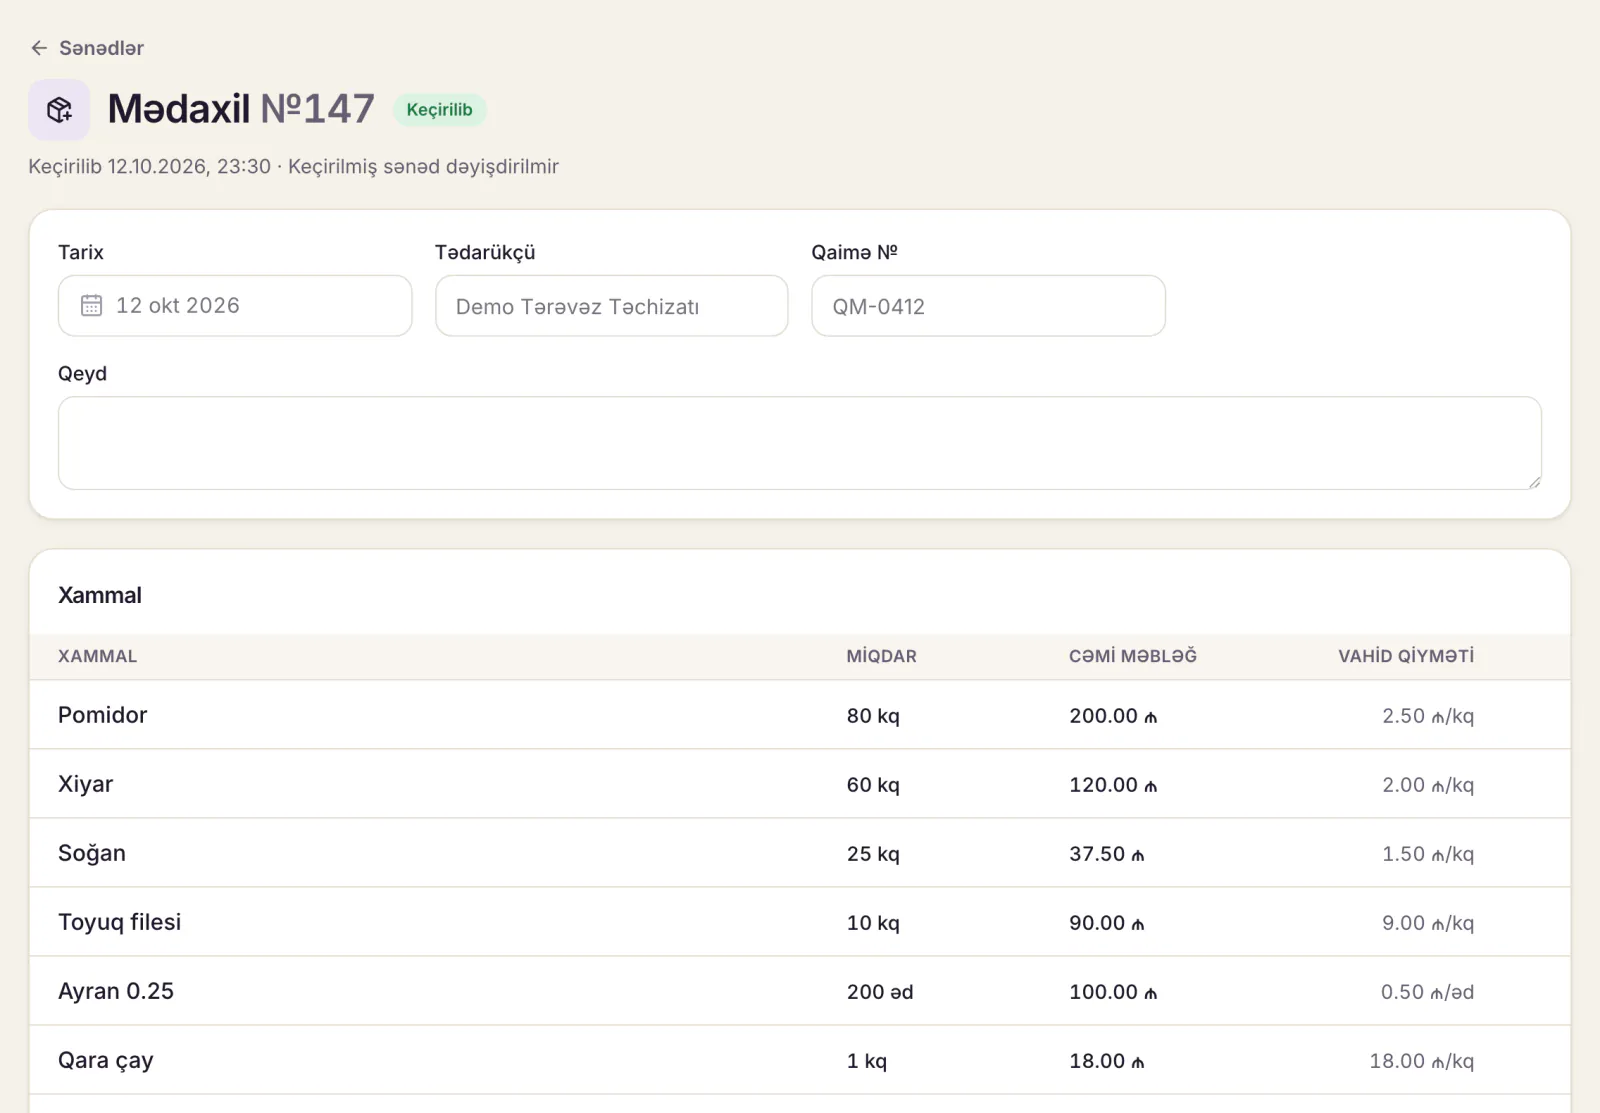Click the MİQDAR column header
Screen dimensions: 1600x1113
click(x=882, y=657)
